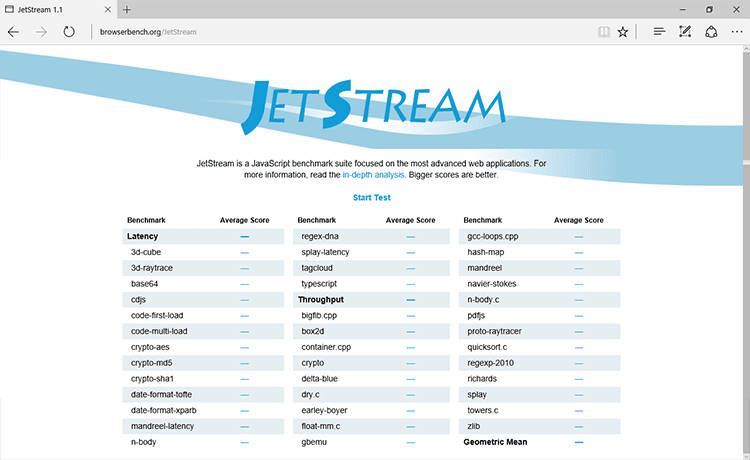Open a new tab with plus button
The image size is (750, 460).
coord(127,10)
